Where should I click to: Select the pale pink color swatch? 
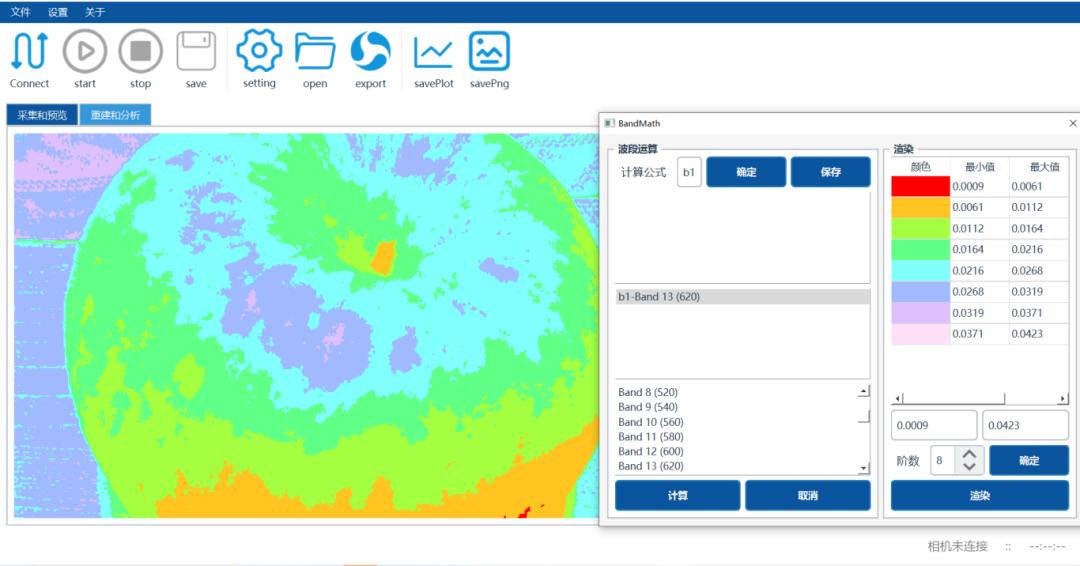[920, 334]
